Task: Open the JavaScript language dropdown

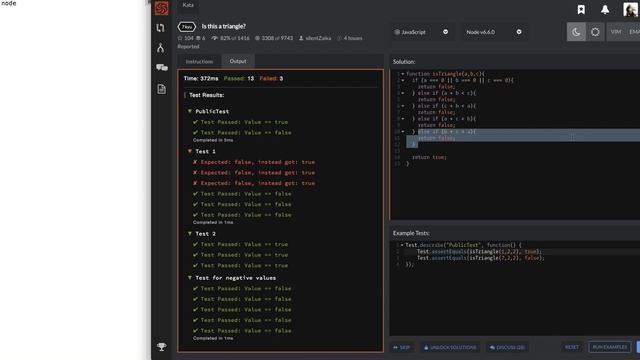Action: point(421,32)
